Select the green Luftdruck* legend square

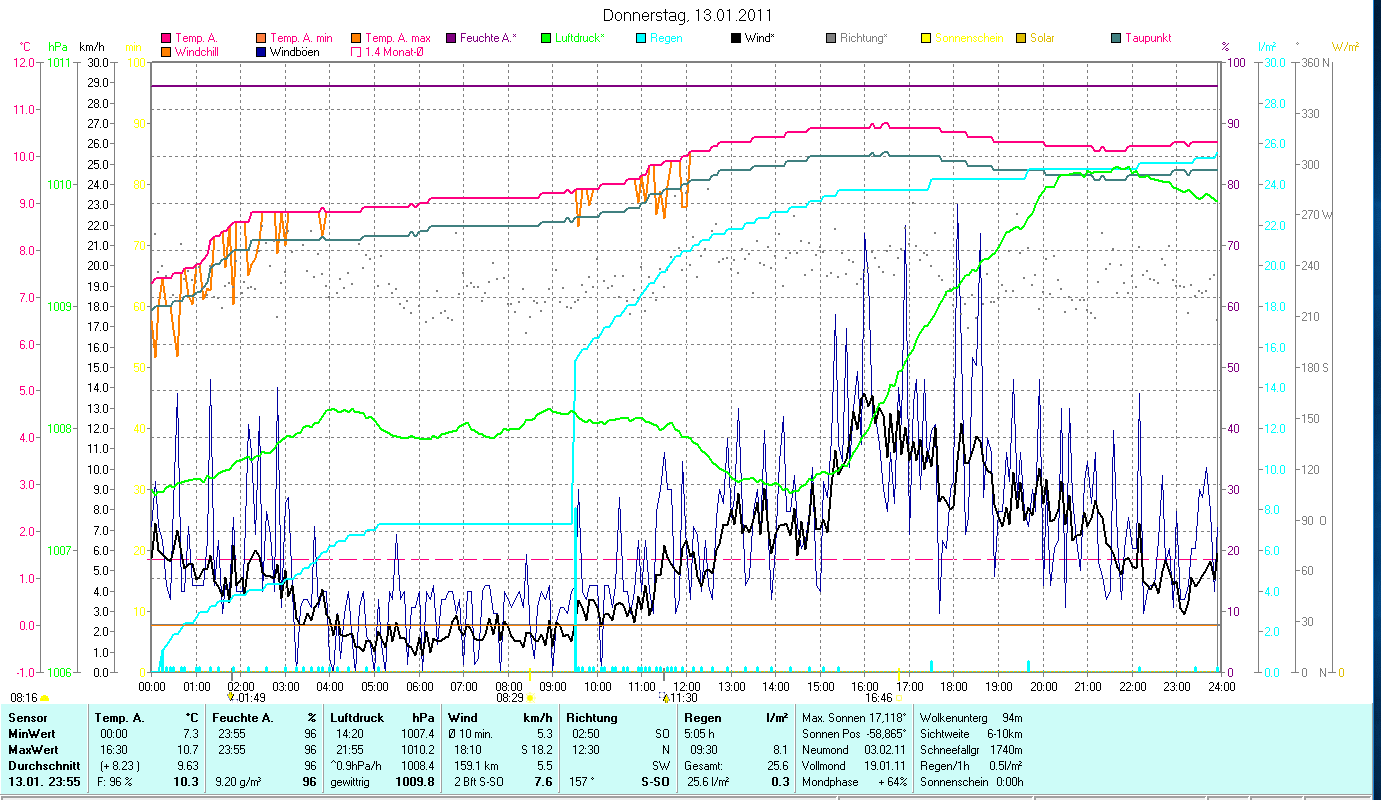coord(545,38)
